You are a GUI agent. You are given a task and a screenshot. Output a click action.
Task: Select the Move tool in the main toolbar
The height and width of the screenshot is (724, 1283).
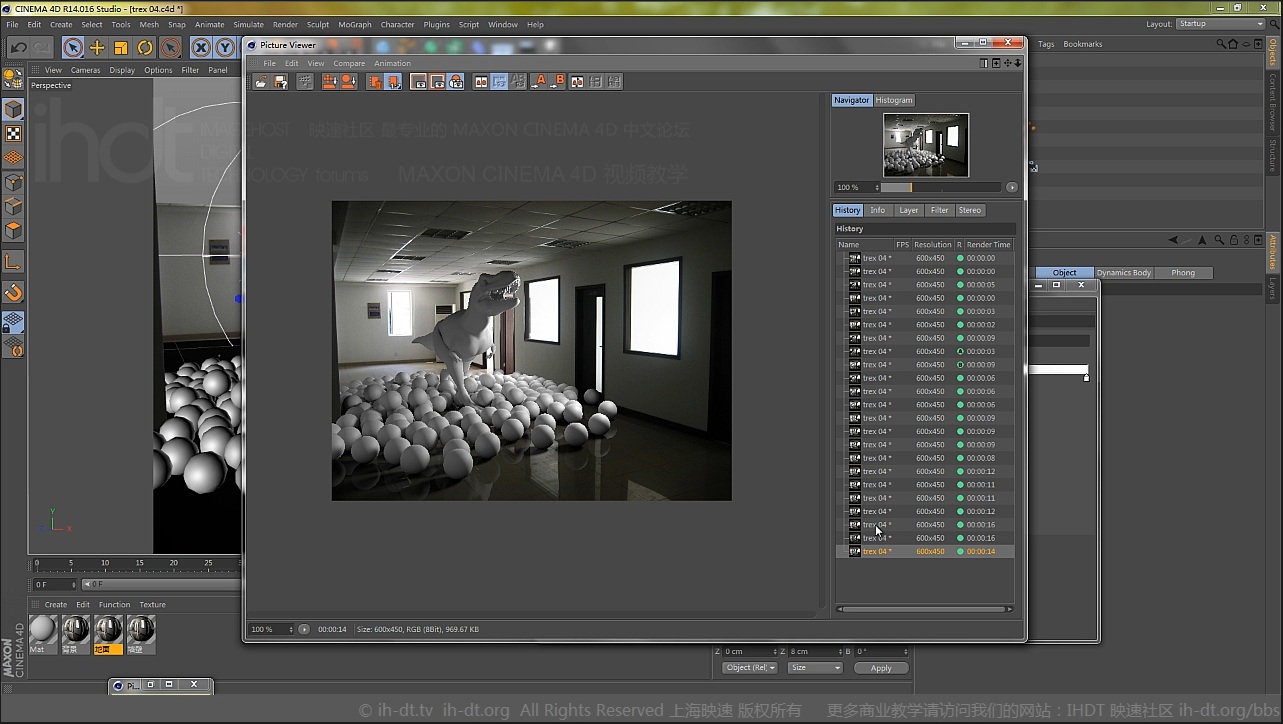97,47
